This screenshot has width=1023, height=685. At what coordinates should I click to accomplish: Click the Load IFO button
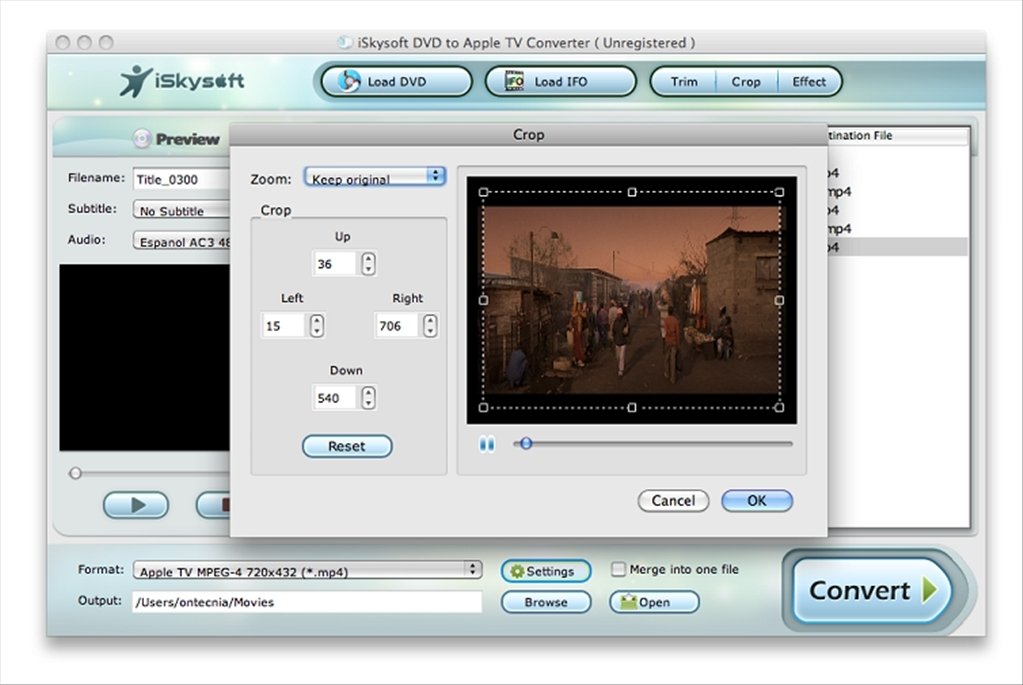[x=560, y=82]
